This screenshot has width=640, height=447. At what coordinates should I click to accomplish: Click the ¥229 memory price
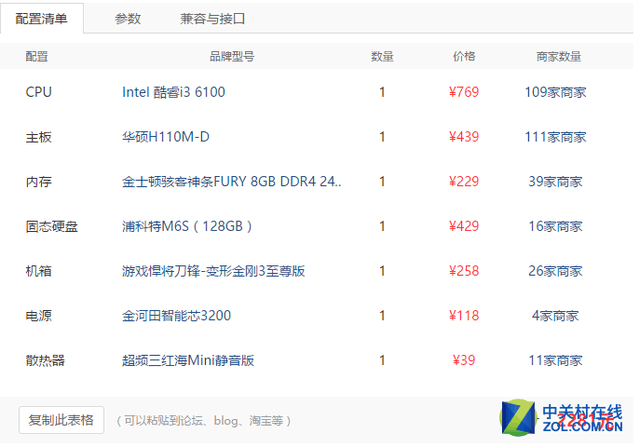pyautogui.click(x=464, y=182)
